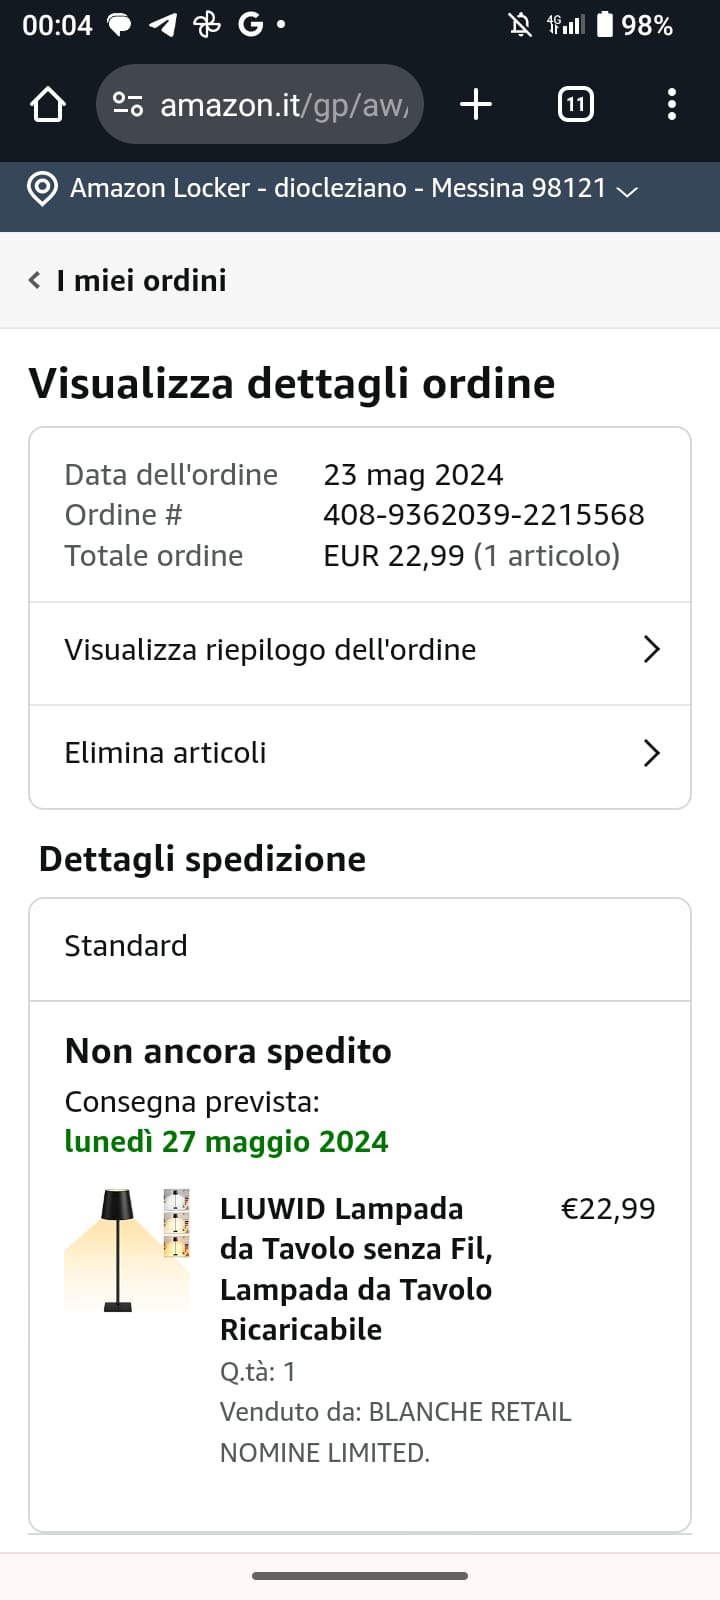Go back to I miei ordini
This screenshot has height=1600, width=720.
[141, 280]
